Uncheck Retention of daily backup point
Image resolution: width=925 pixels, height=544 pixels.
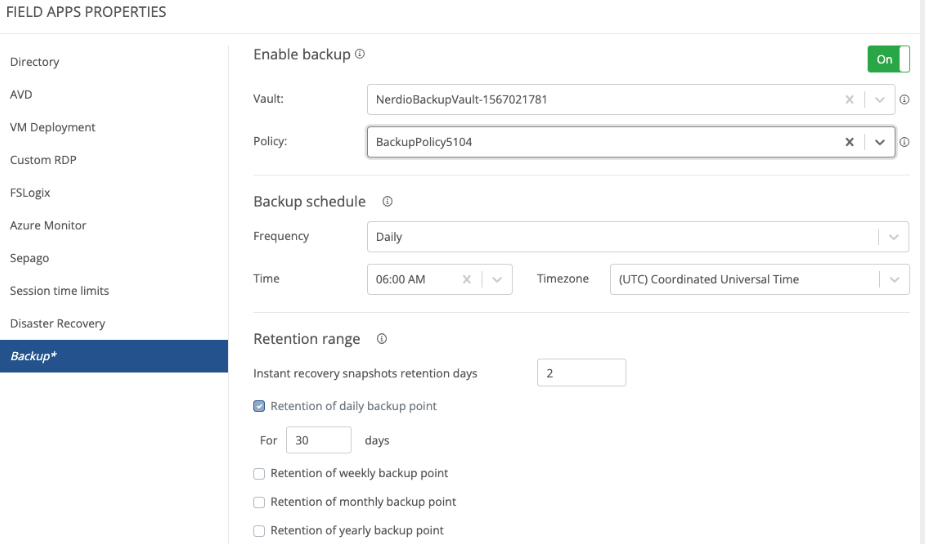click(259, 406)
